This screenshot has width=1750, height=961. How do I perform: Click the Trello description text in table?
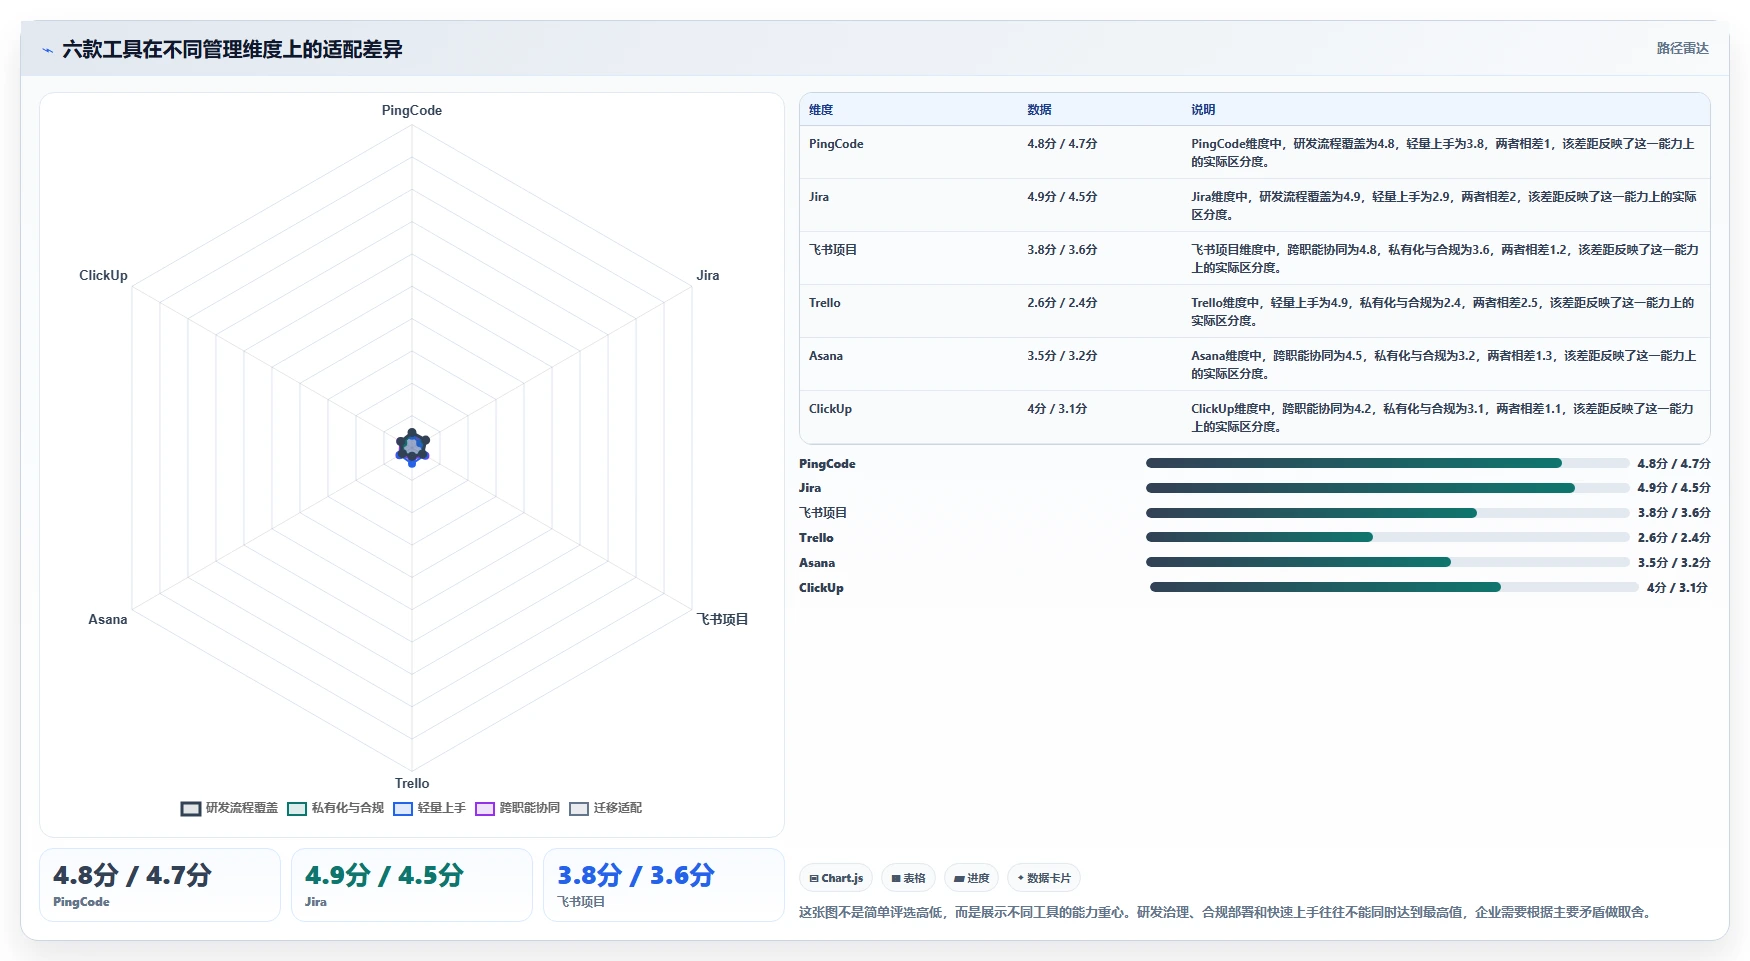tap(1443, 312)
